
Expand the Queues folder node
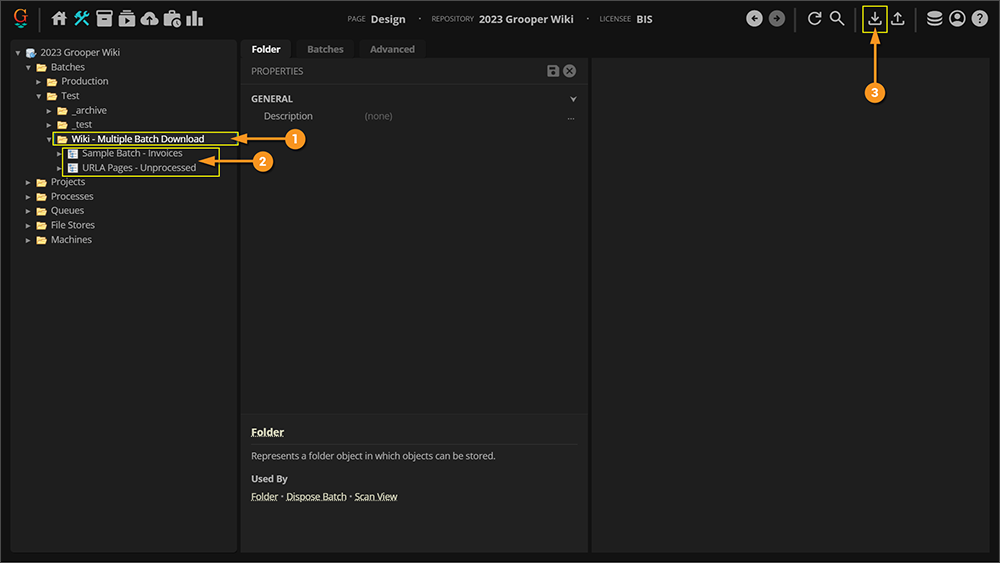(28, 211)
